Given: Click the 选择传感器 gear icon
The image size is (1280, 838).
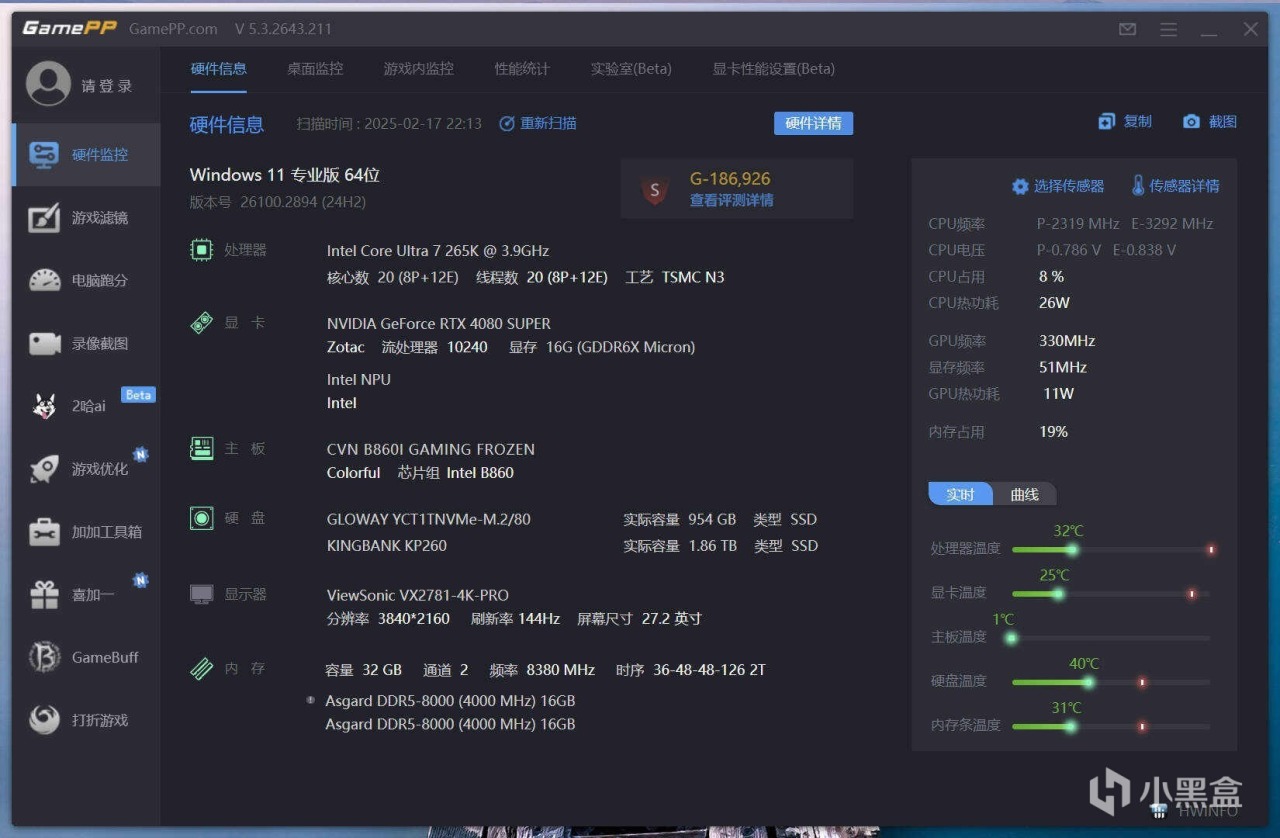Looking at the screenshot, I should pos(1020,186).
